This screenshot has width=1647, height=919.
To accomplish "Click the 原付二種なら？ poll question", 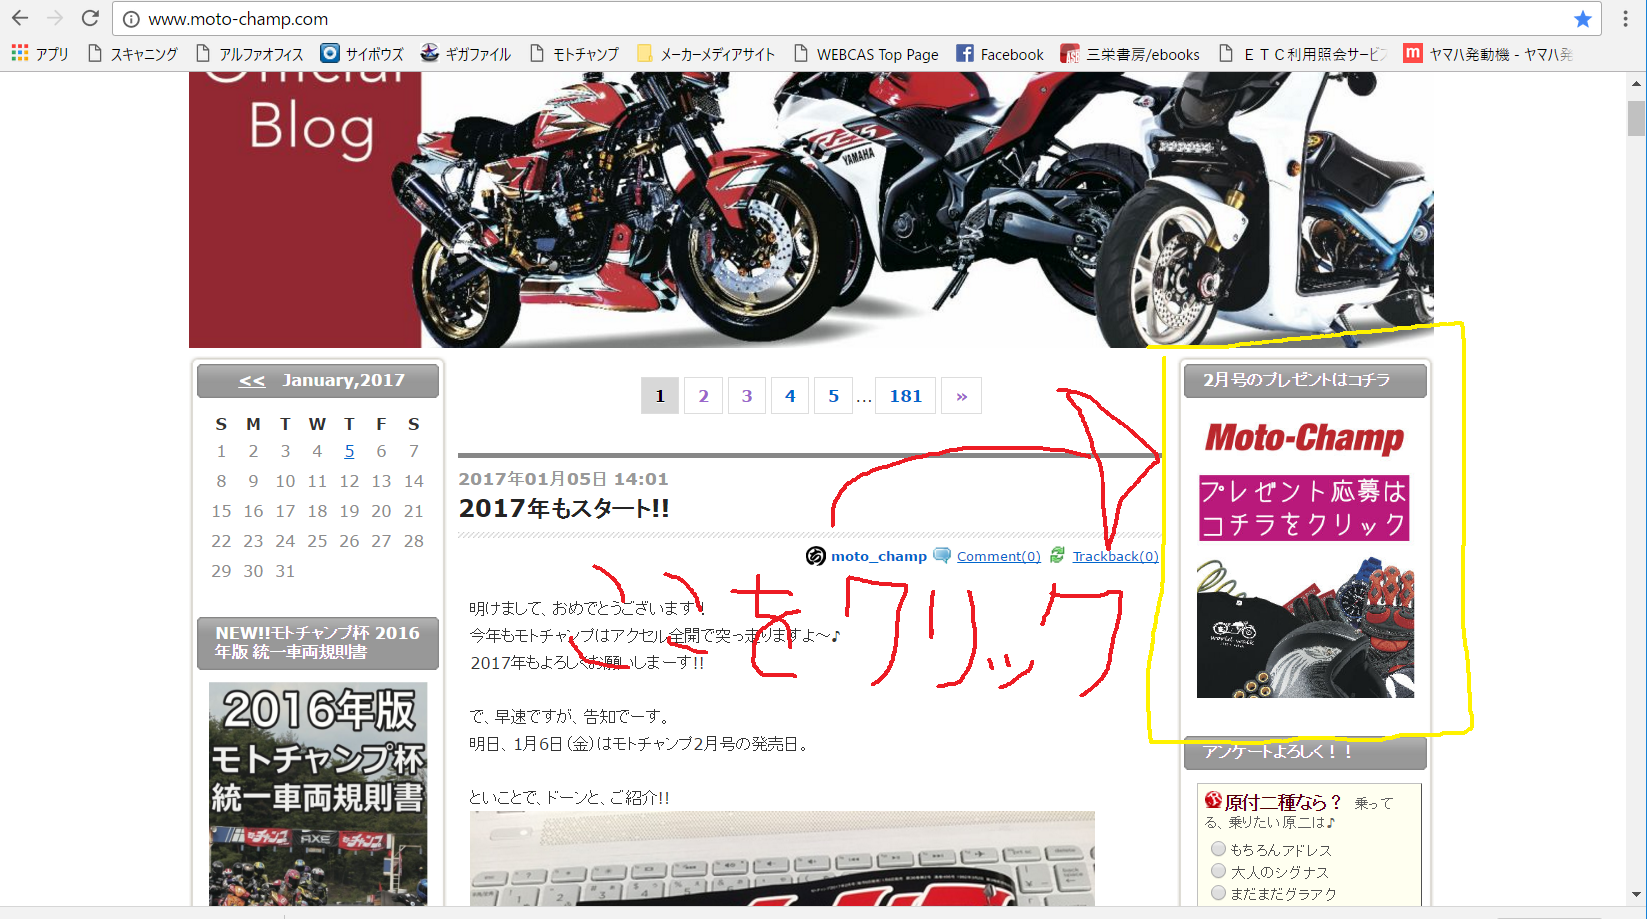I will point(1283,802).
